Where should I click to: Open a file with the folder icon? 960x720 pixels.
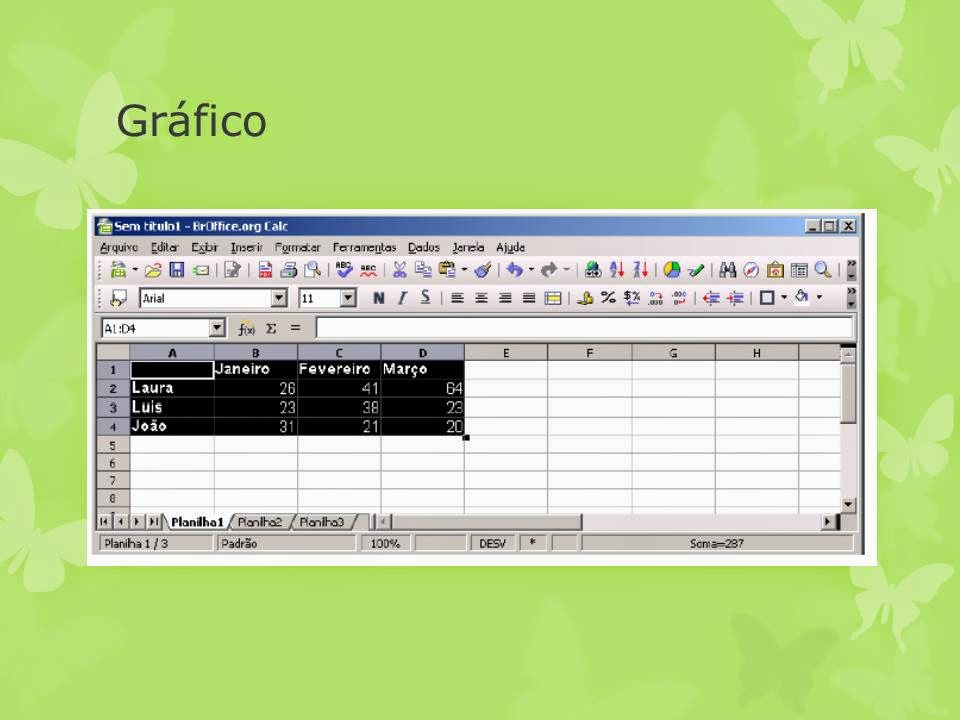click(153, 270)
